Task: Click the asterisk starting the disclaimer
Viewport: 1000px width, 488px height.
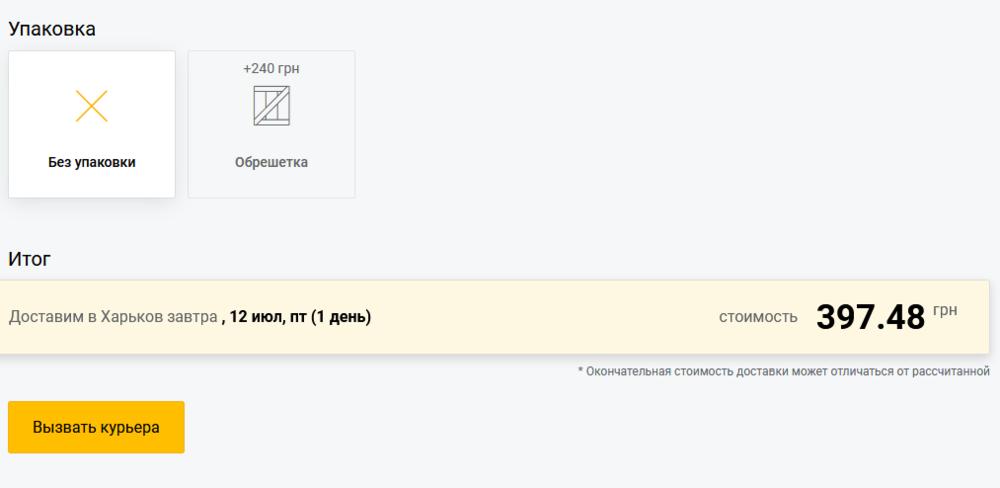Action: pos(580,372)
